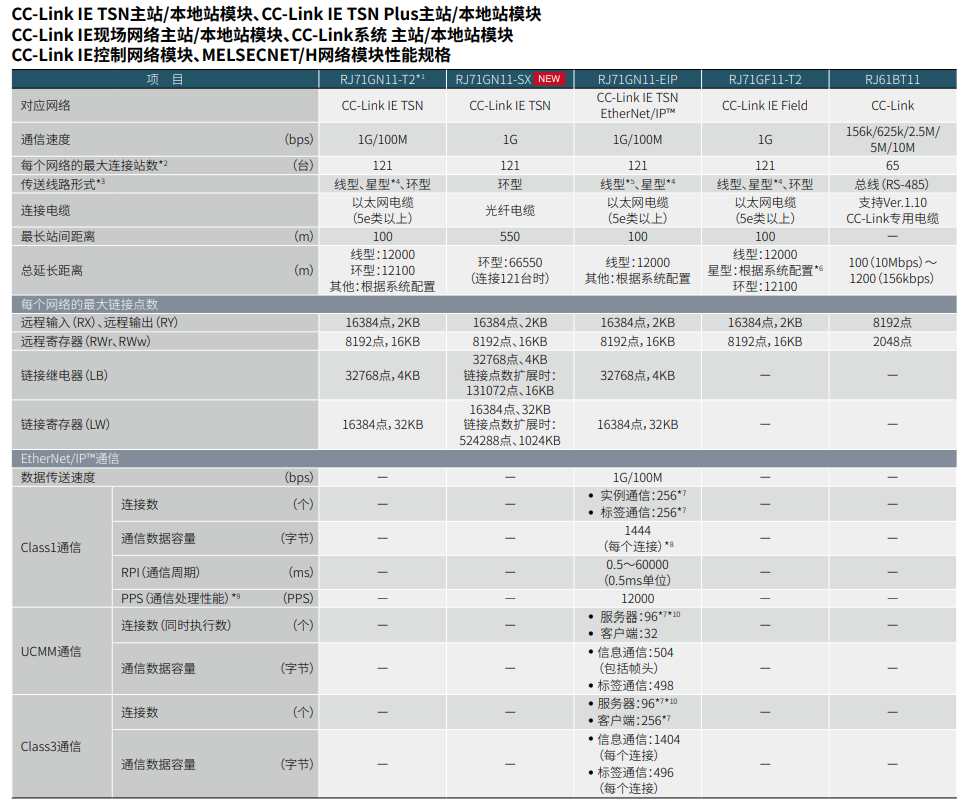Click the 65 max stations cell
Image resolution: width=971 pixels, height=804 pixels.
pos(892,165)
